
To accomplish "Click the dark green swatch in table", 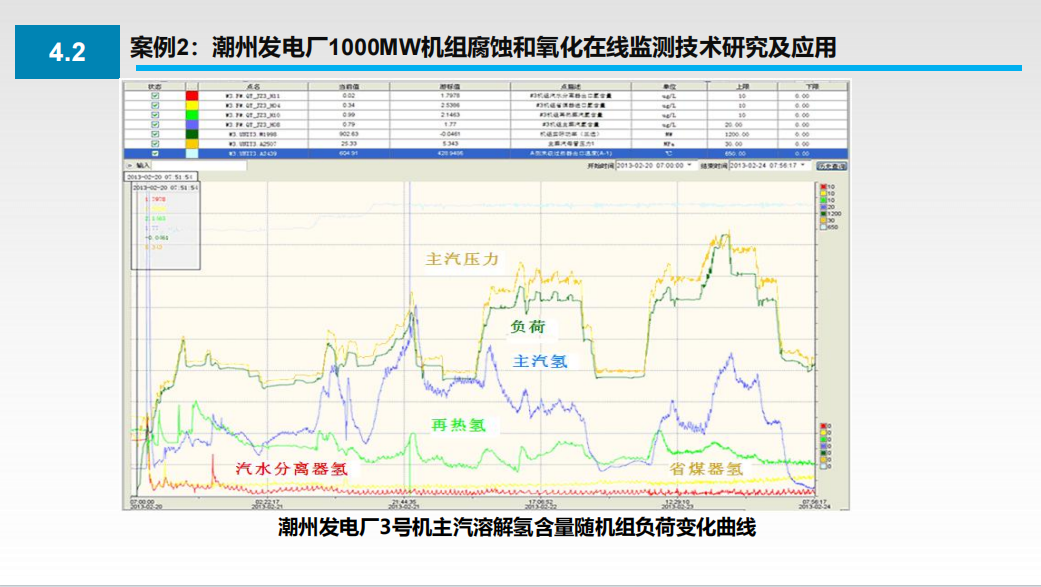I will click(192, 133).
